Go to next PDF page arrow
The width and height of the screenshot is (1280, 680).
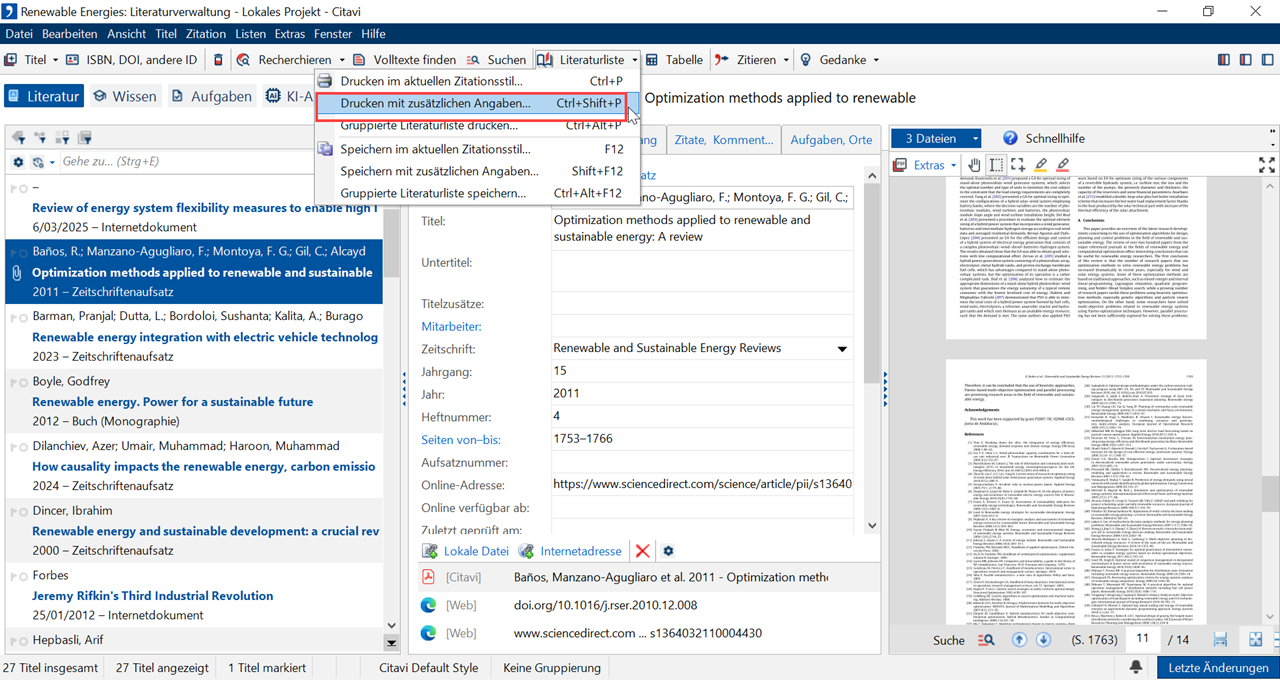(x=1043, y=640)
